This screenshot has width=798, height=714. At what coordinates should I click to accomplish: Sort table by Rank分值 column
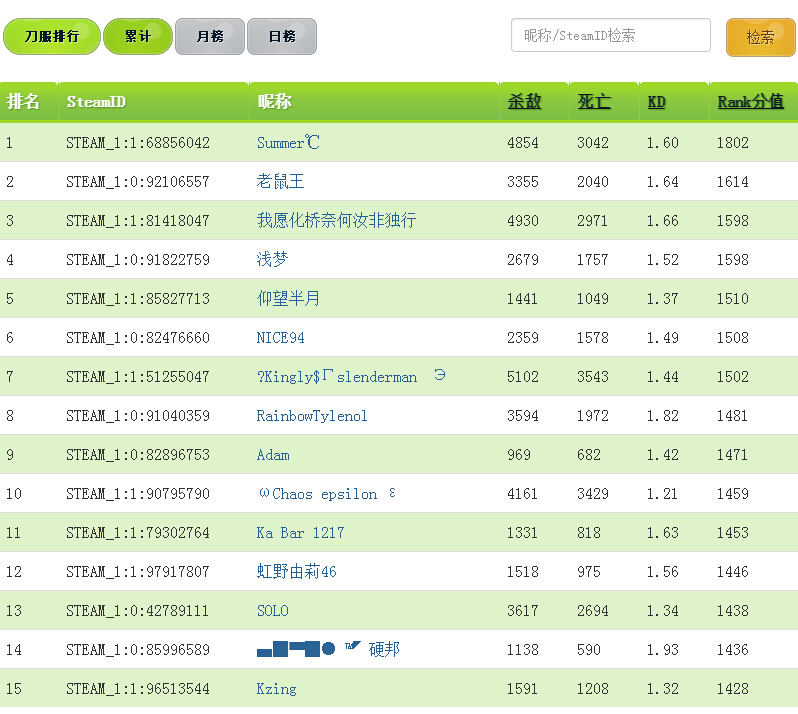click(x=750, y=102)
